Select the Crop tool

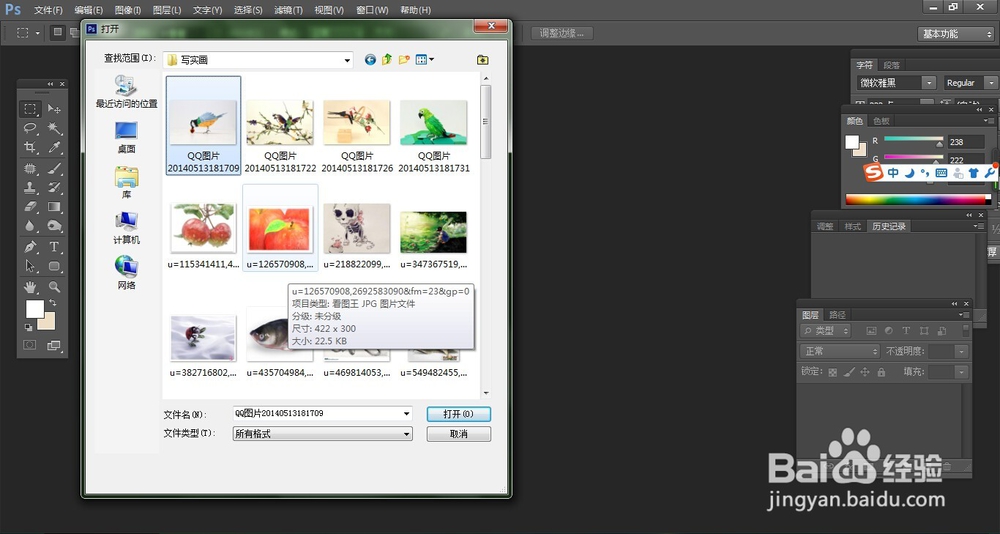pyautogui.click(x=30, y=147)
